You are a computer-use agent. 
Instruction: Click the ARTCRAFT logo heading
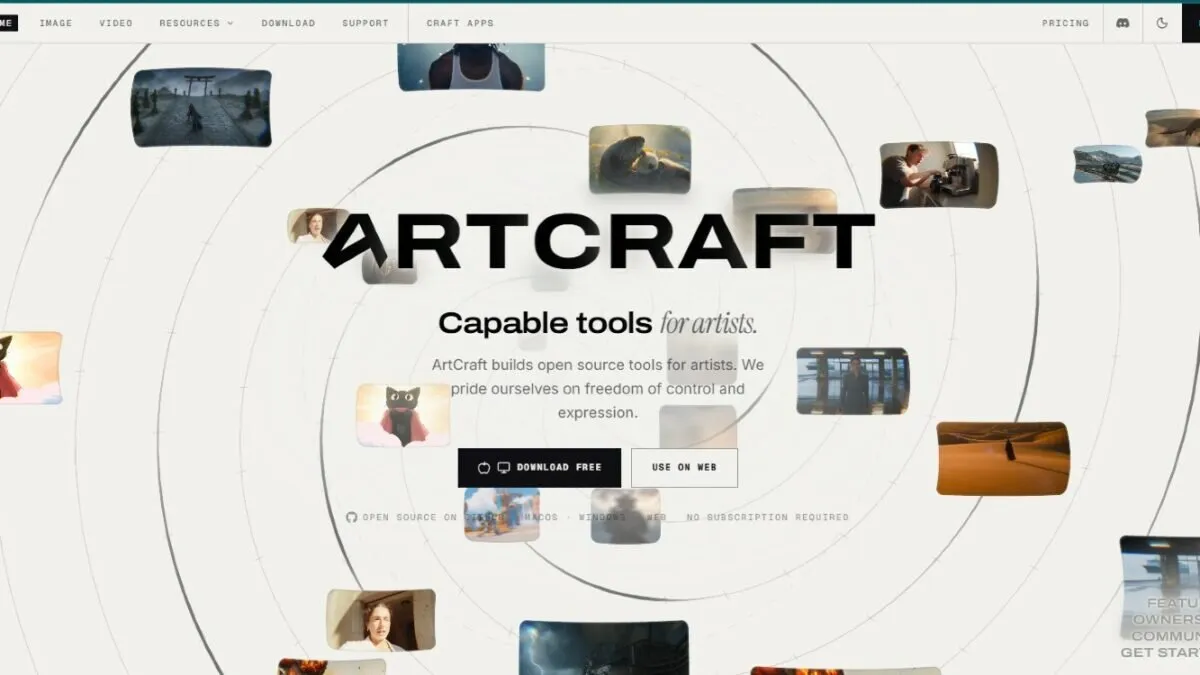(x=598, y=241)
